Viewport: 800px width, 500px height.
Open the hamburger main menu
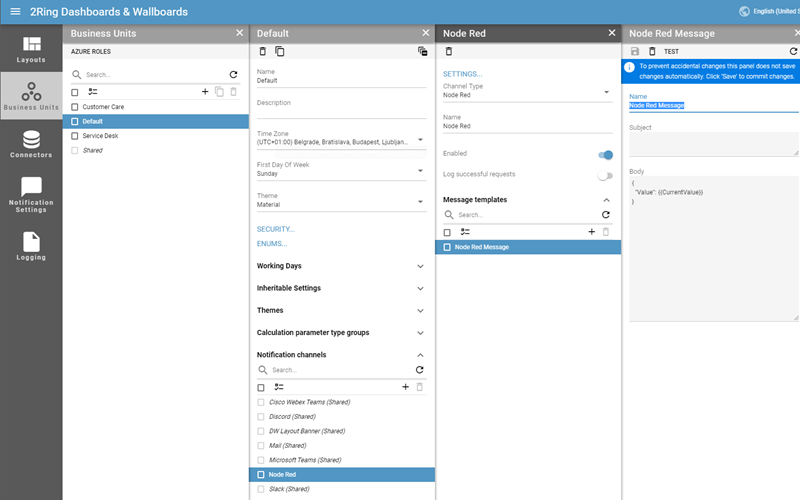pyautogui.click(x=15, y=11)
